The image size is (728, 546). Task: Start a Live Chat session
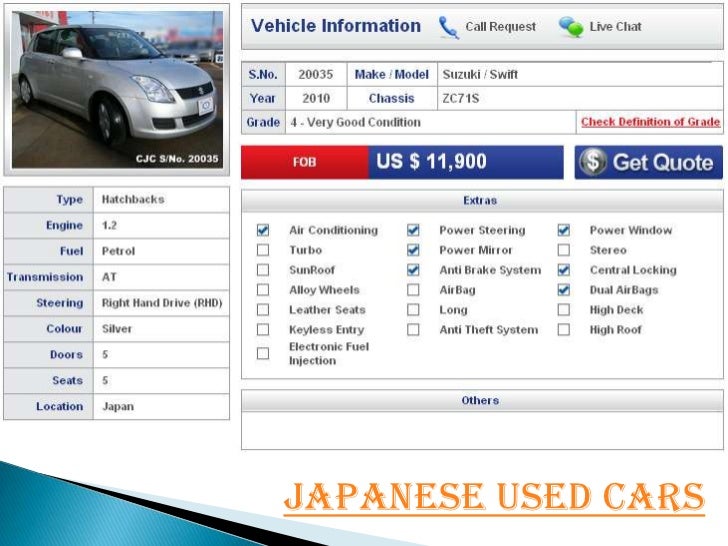(615, 27)
